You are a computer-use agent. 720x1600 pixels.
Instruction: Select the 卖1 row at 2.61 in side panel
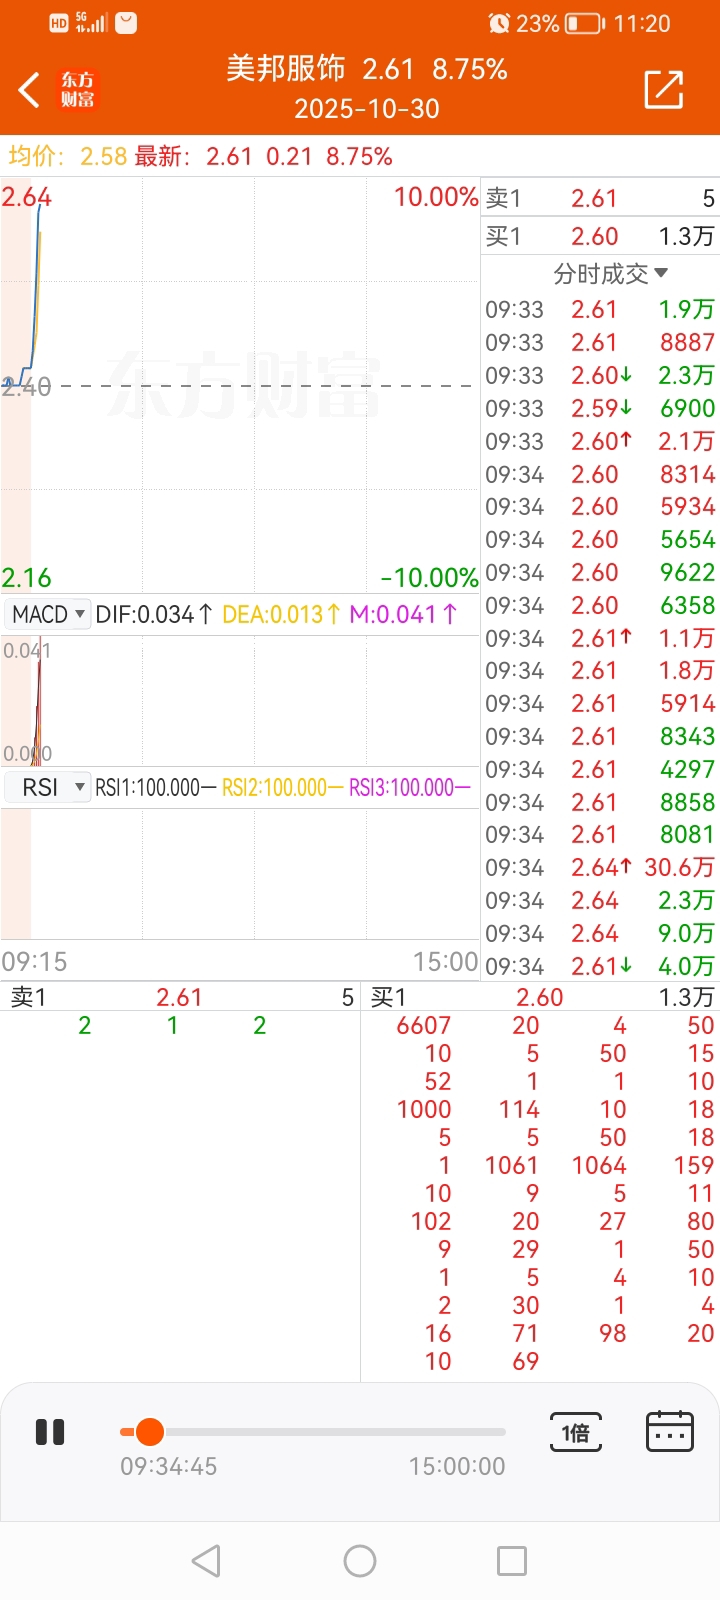point(600,198)
